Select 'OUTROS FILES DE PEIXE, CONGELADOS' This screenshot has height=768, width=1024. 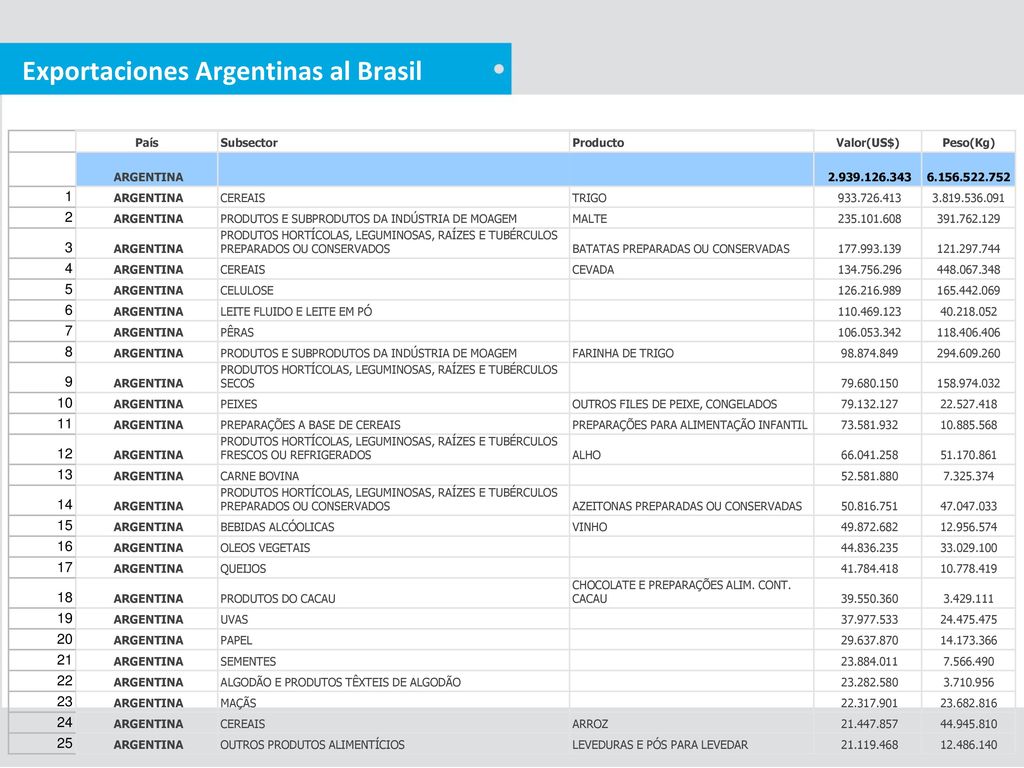pyautogui.click(x=675, y=404)
